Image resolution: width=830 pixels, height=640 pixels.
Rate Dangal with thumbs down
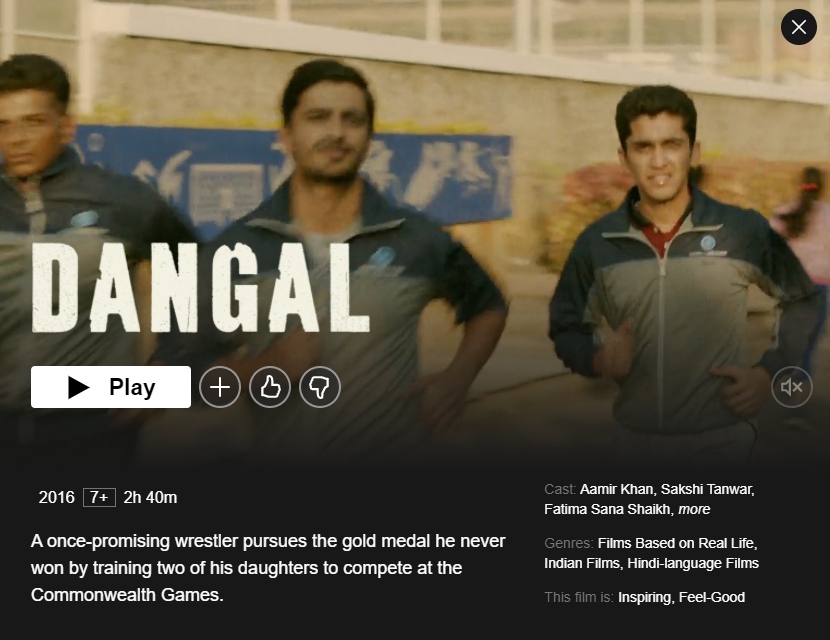pyautogui.click(x=320, y=387)
